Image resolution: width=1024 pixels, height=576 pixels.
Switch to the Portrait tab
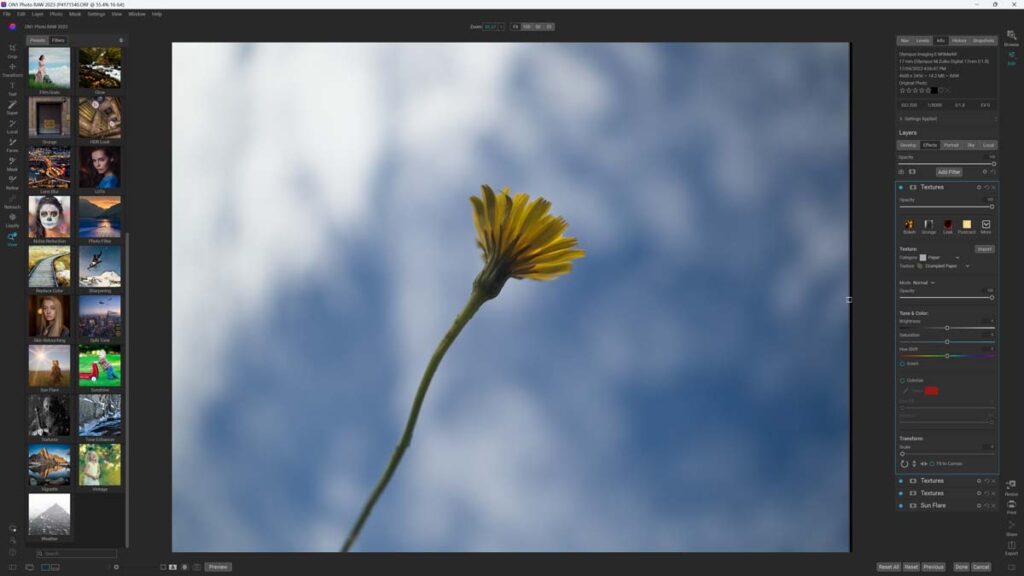click(x=950, y=145)
